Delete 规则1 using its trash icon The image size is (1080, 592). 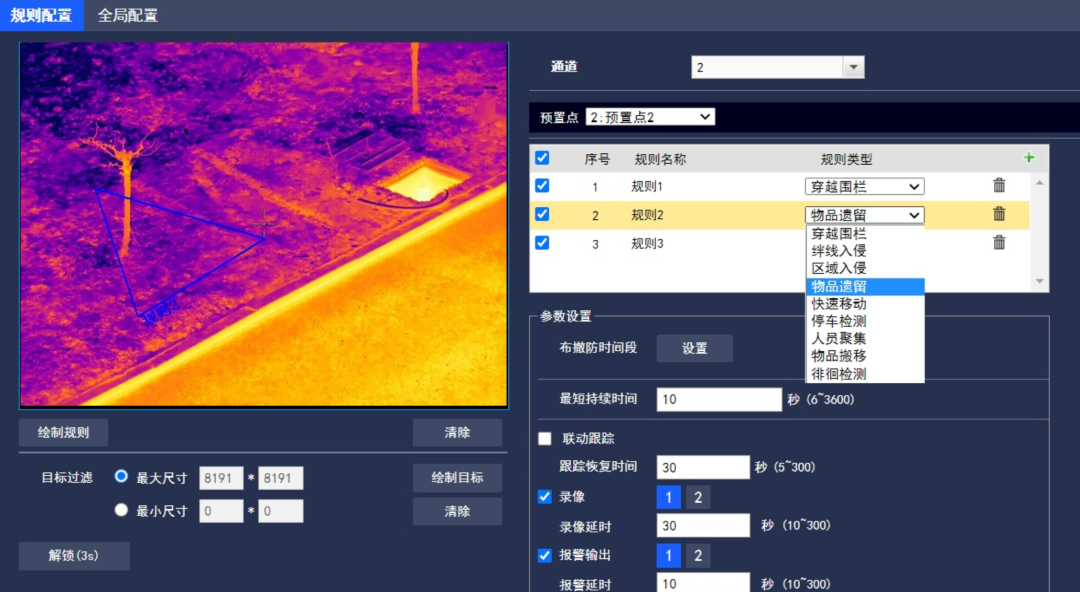pyautogui.click(x=997, y=185)
